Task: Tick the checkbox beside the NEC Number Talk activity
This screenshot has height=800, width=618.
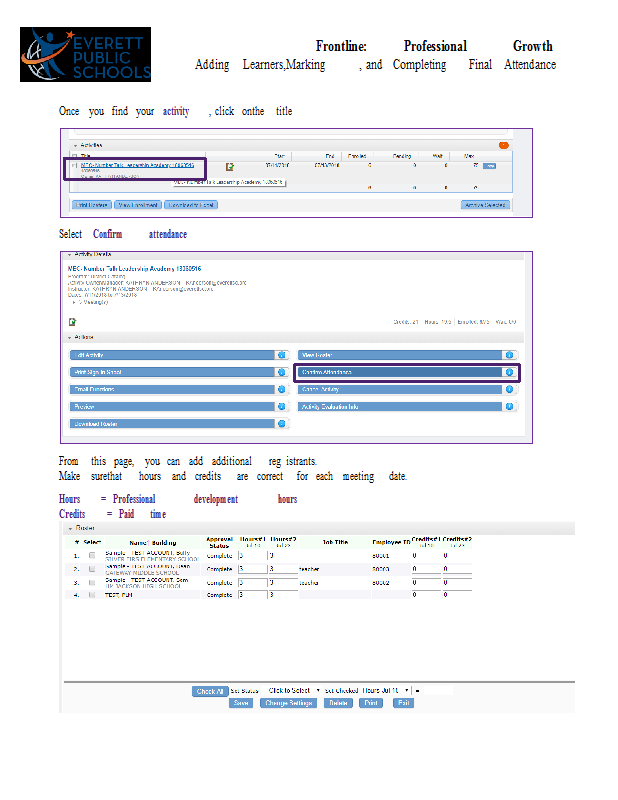Action: pyautogui.click(x=75, y=165)
